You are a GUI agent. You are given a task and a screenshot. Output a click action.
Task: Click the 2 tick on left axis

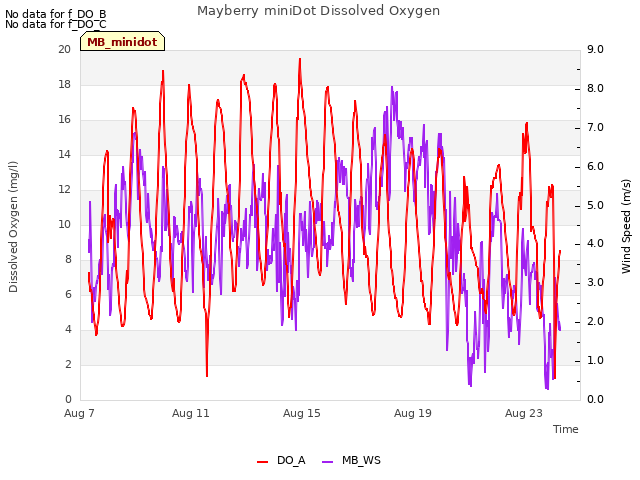pos(68,364)
